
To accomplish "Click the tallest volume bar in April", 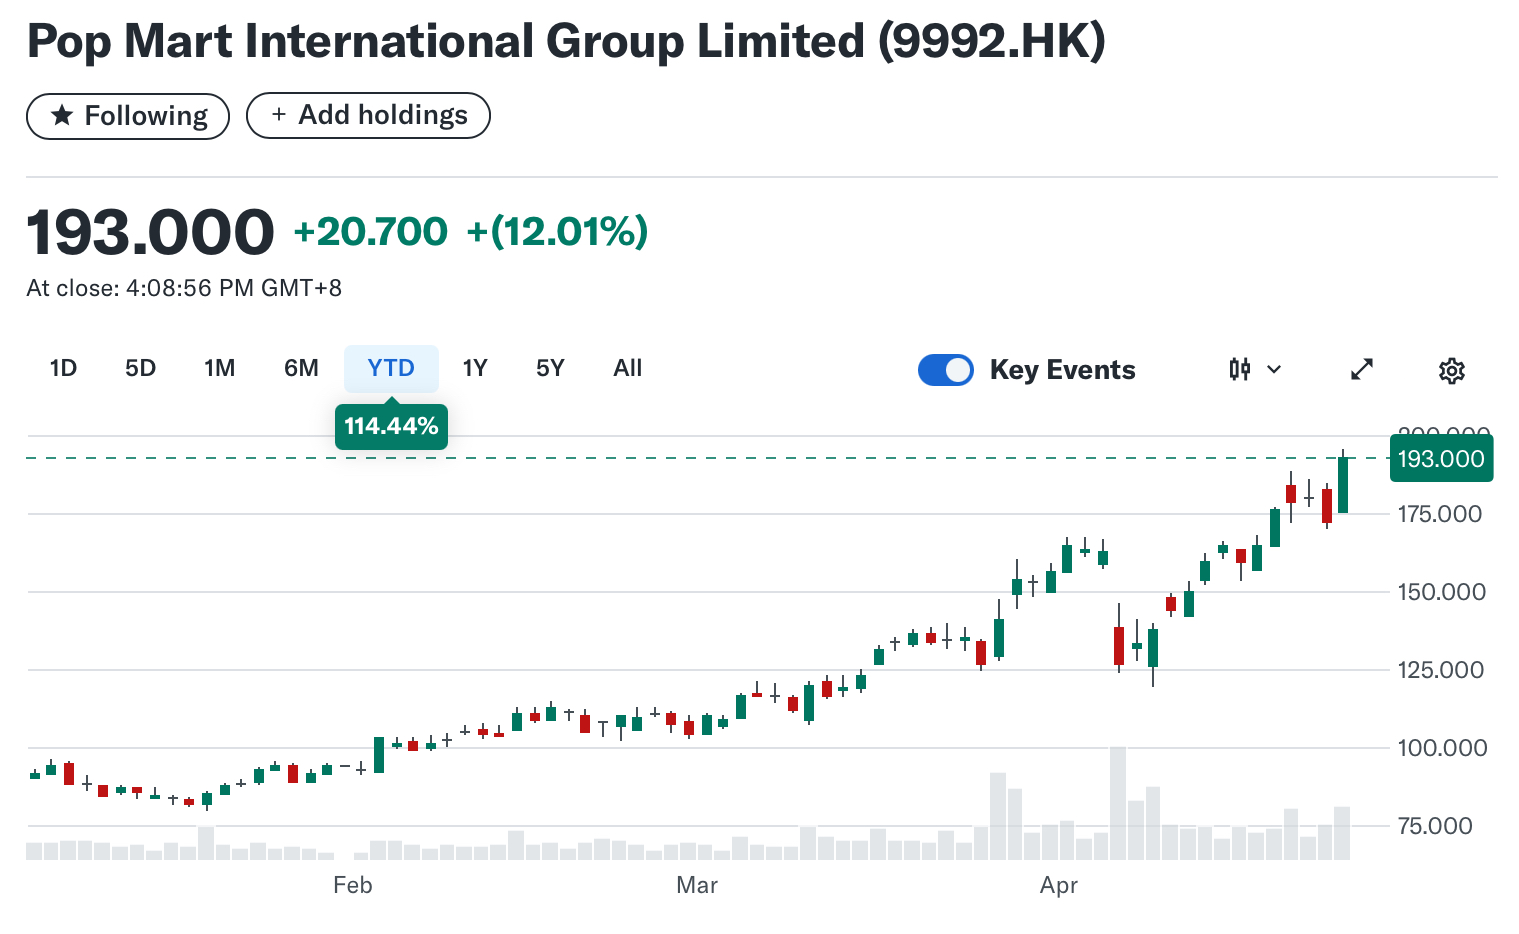I will tap(1118, 803).
